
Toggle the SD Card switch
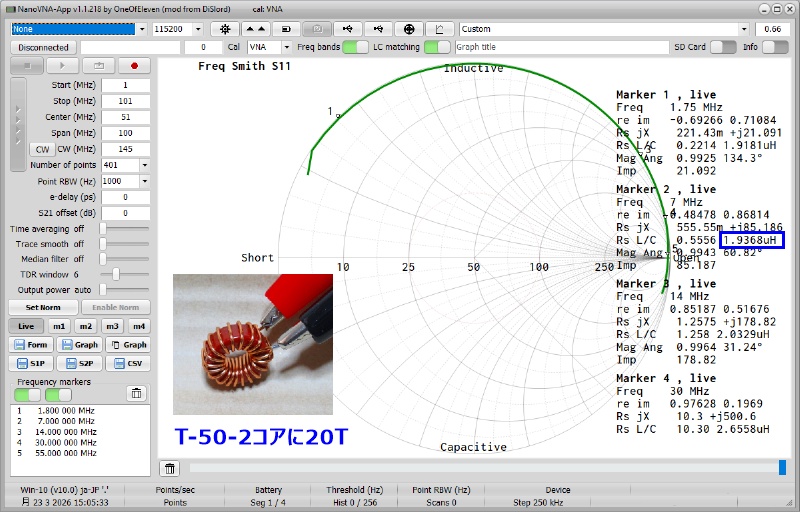(723, 47)
